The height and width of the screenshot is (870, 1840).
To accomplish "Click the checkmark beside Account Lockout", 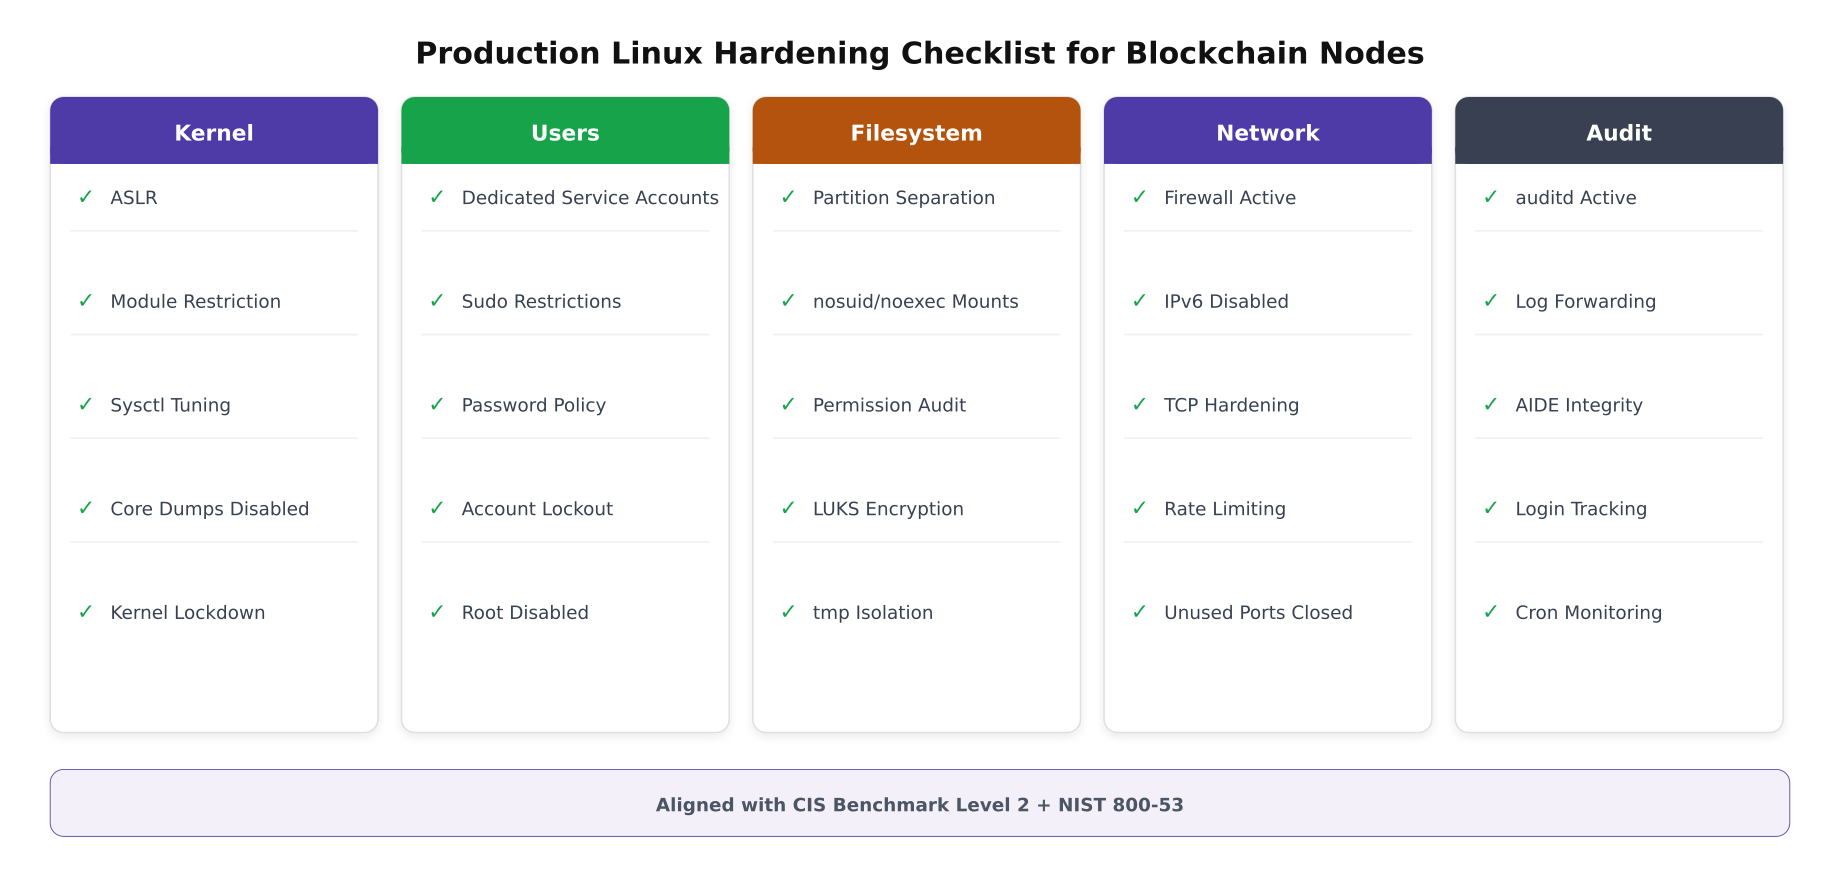I will [437, 508].
